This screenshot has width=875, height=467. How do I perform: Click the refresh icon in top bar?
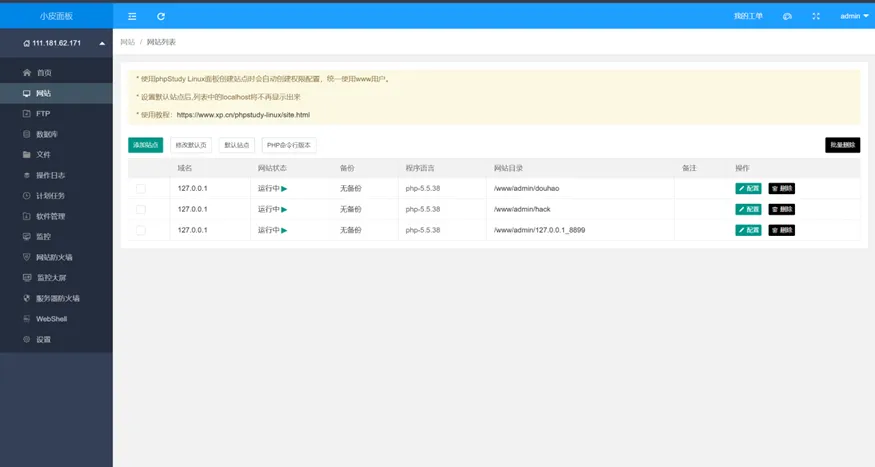[161, 16]
